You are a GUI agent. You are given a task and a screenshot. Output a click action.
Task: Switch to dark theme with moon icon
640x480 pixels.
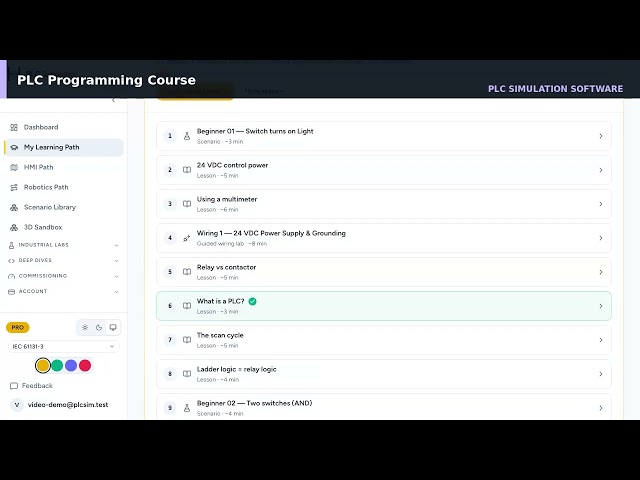pyautogui.click(x=99, y=327)
